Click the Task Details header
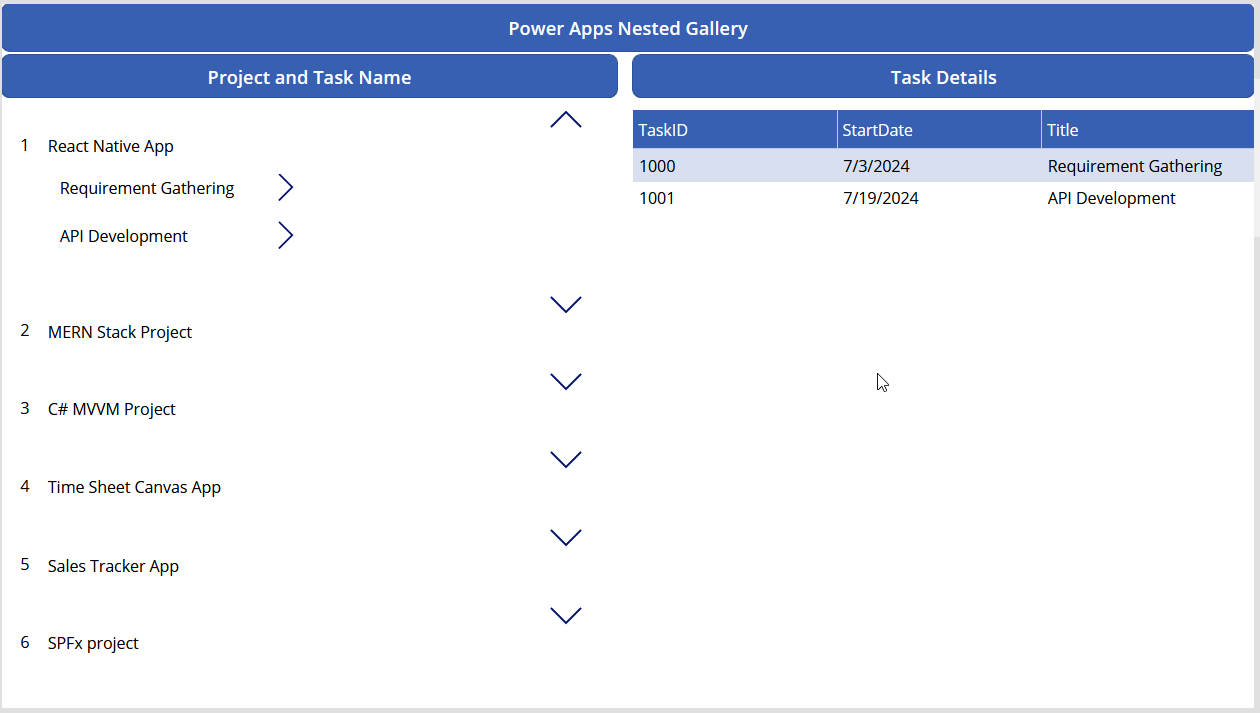This screenshot has width=1260, height=713. [943, 77]
